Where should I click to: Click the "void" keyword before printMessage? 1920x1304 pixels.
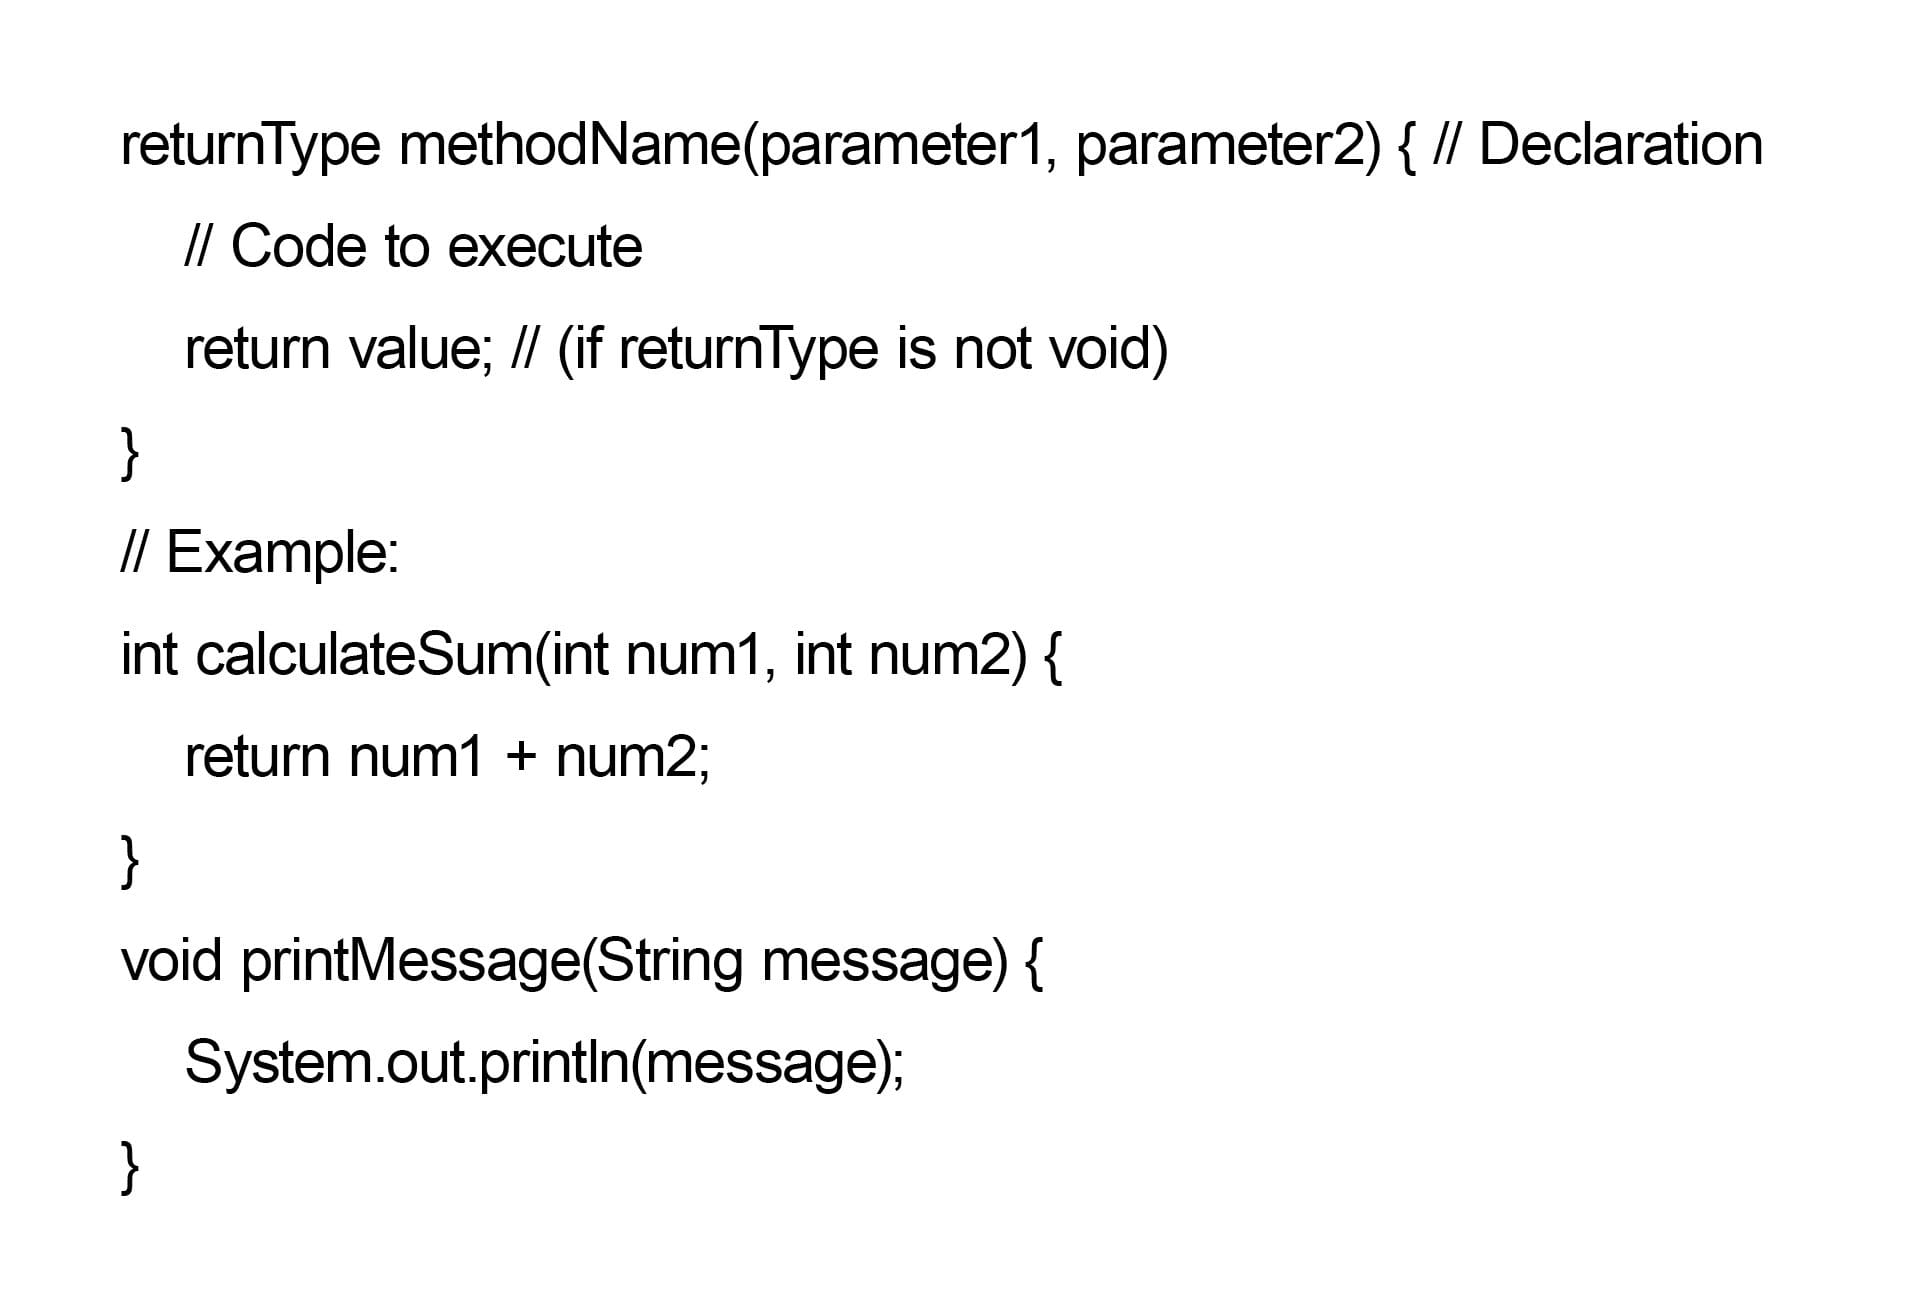pyautogui.click(x=170, y=961)
